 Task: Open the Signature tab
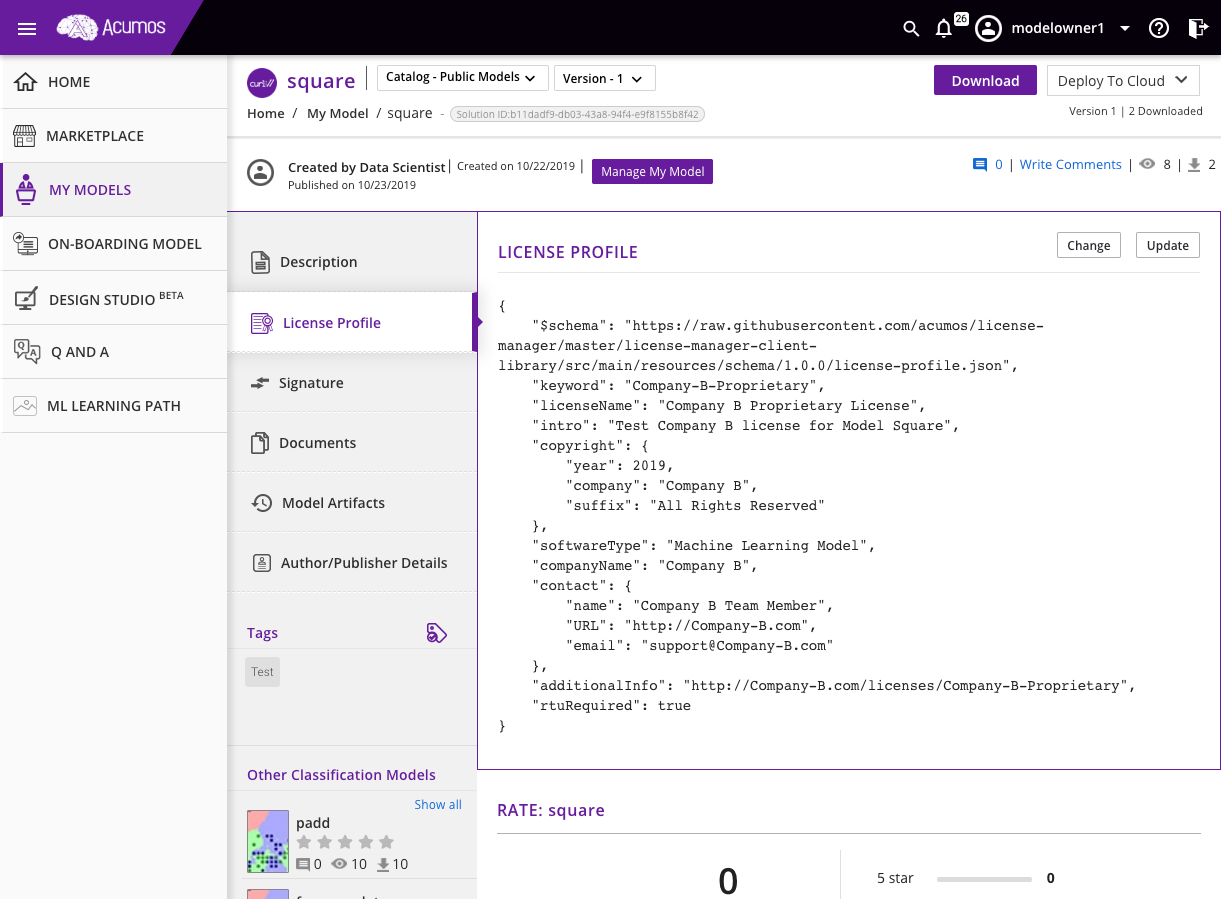pos(352,382)
